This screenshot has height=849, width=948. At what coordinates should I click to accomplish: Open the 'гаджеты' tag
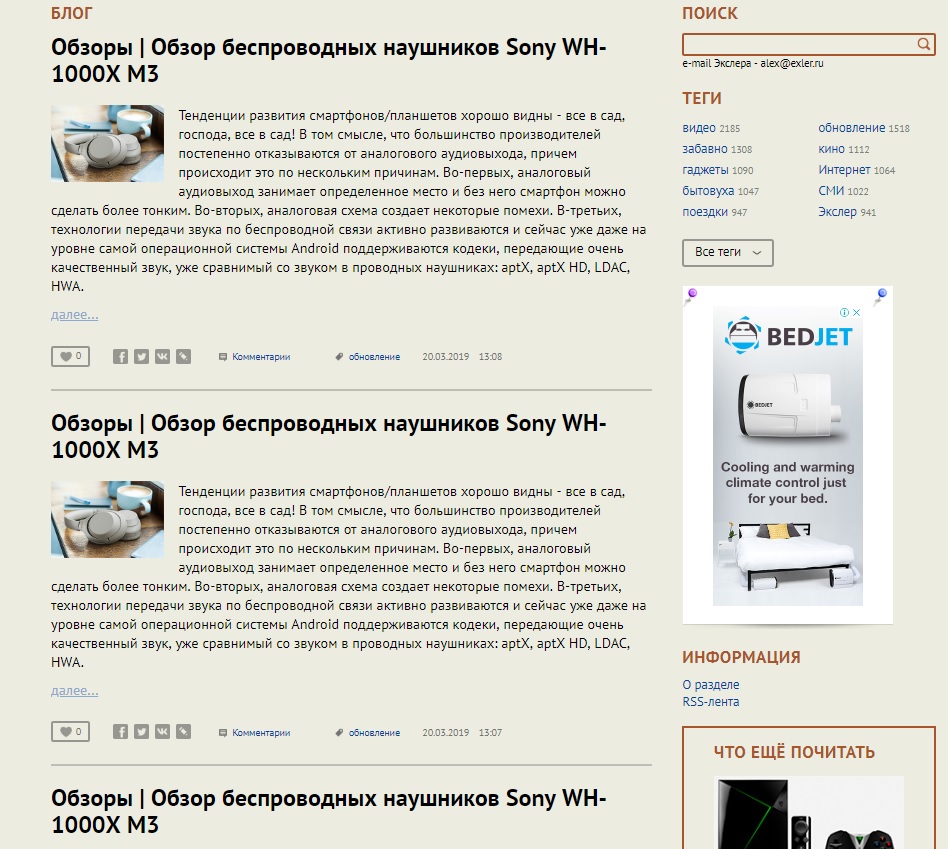click(705, 170)
